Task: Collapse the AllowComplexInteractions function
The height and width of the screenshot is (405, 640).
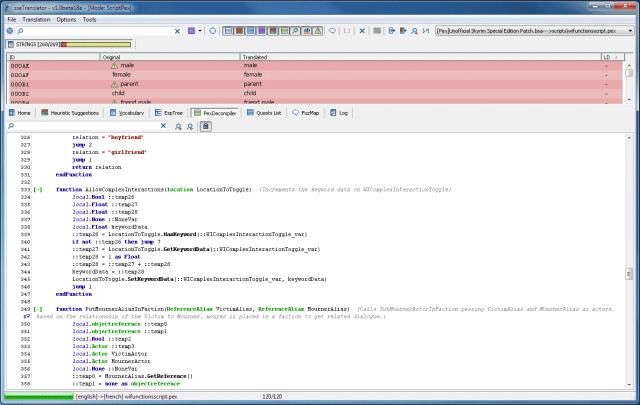Action: [38, 189]
